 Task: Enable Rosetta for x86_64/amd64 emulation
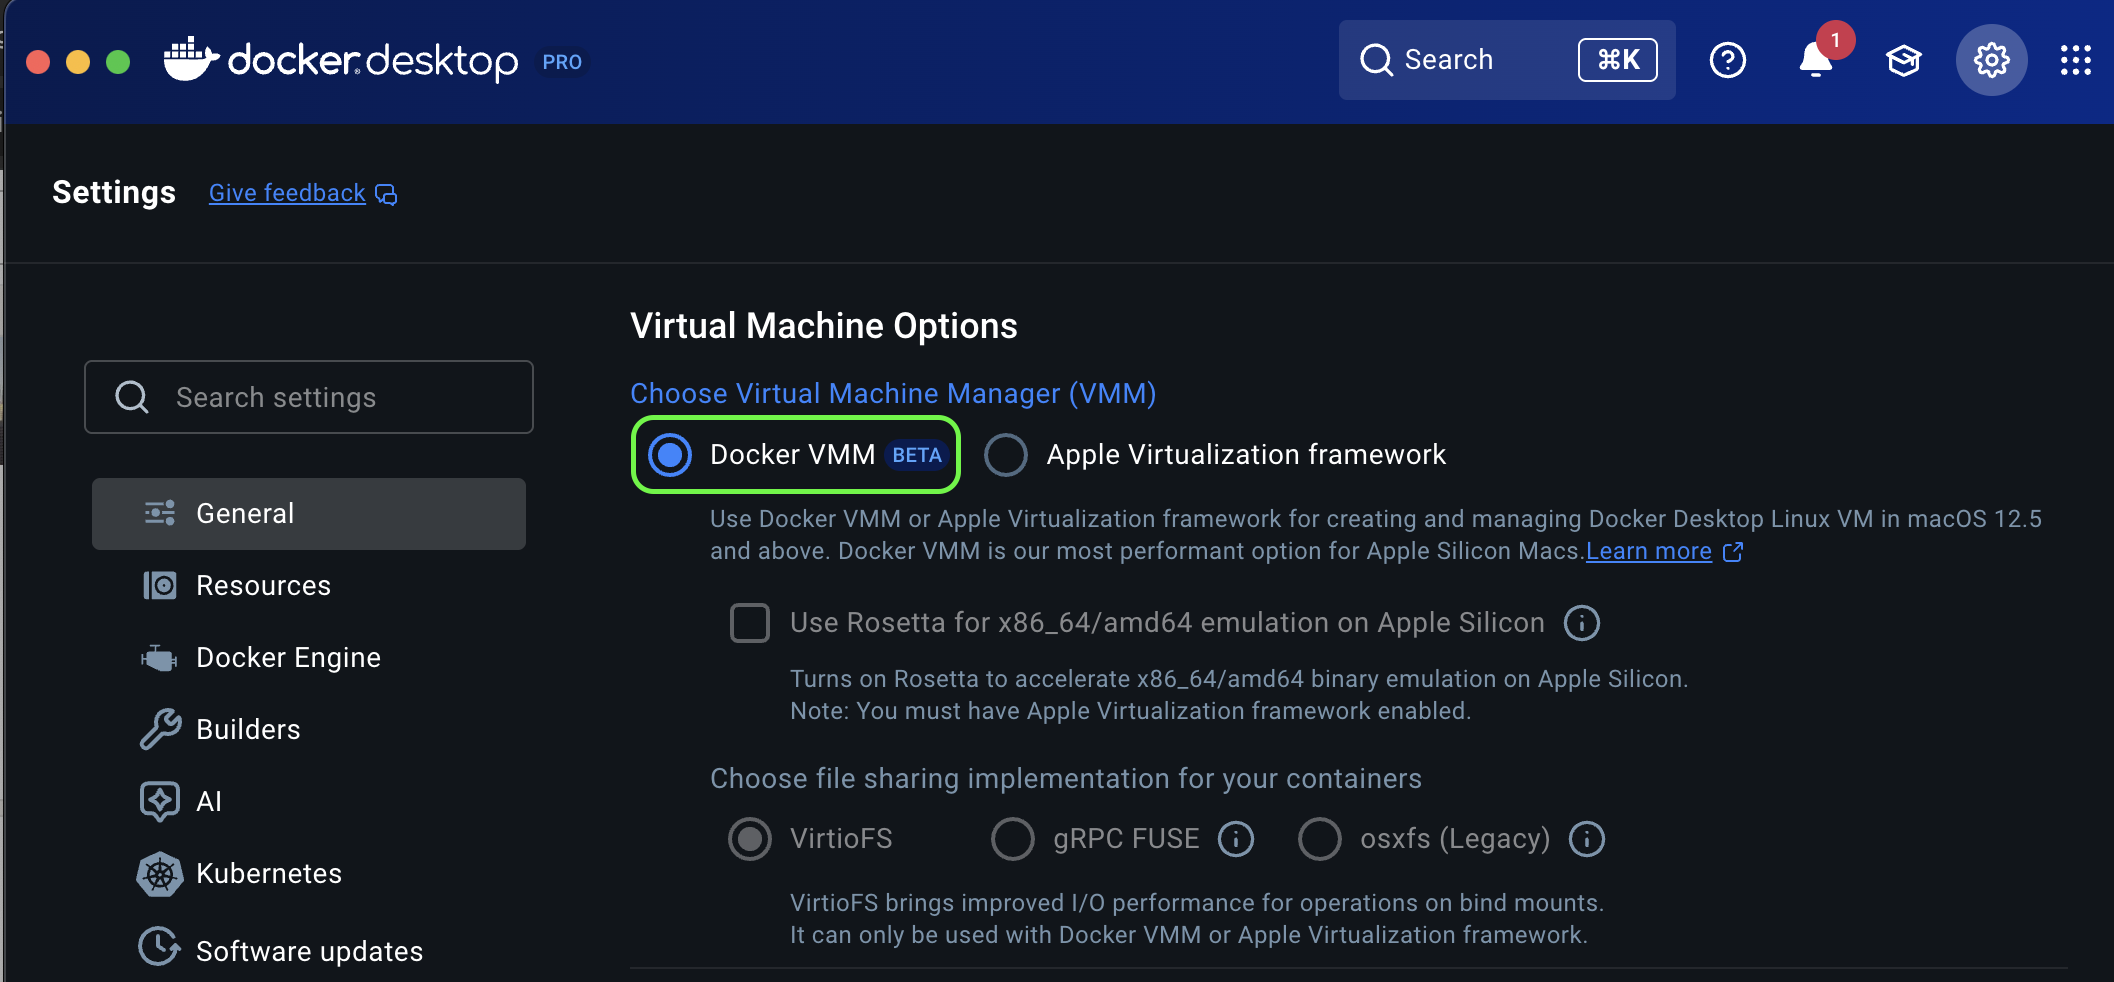point(749,622)
